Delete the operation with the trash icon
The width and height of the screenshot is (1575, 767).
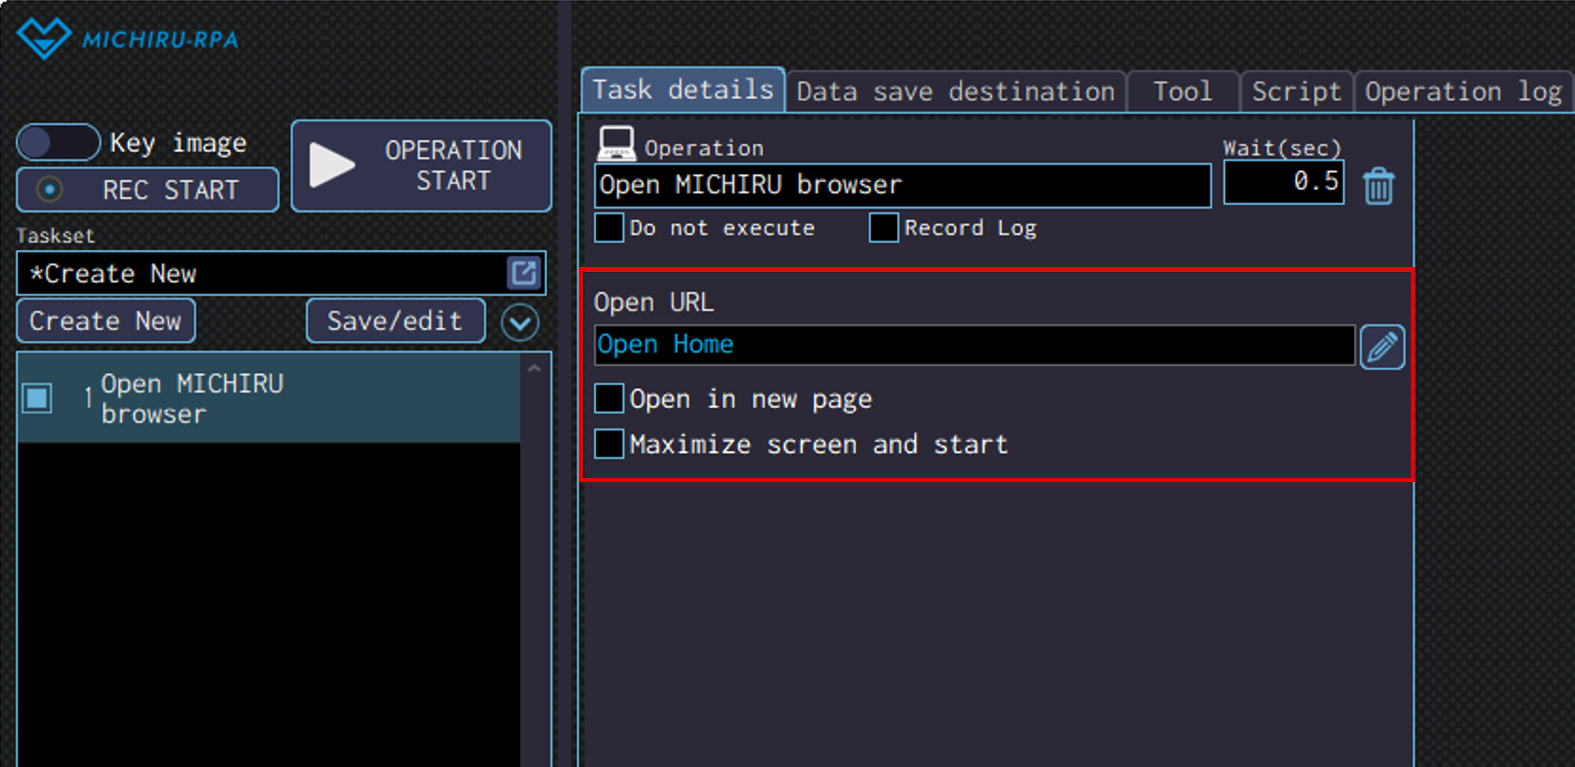click(1378, 186)
